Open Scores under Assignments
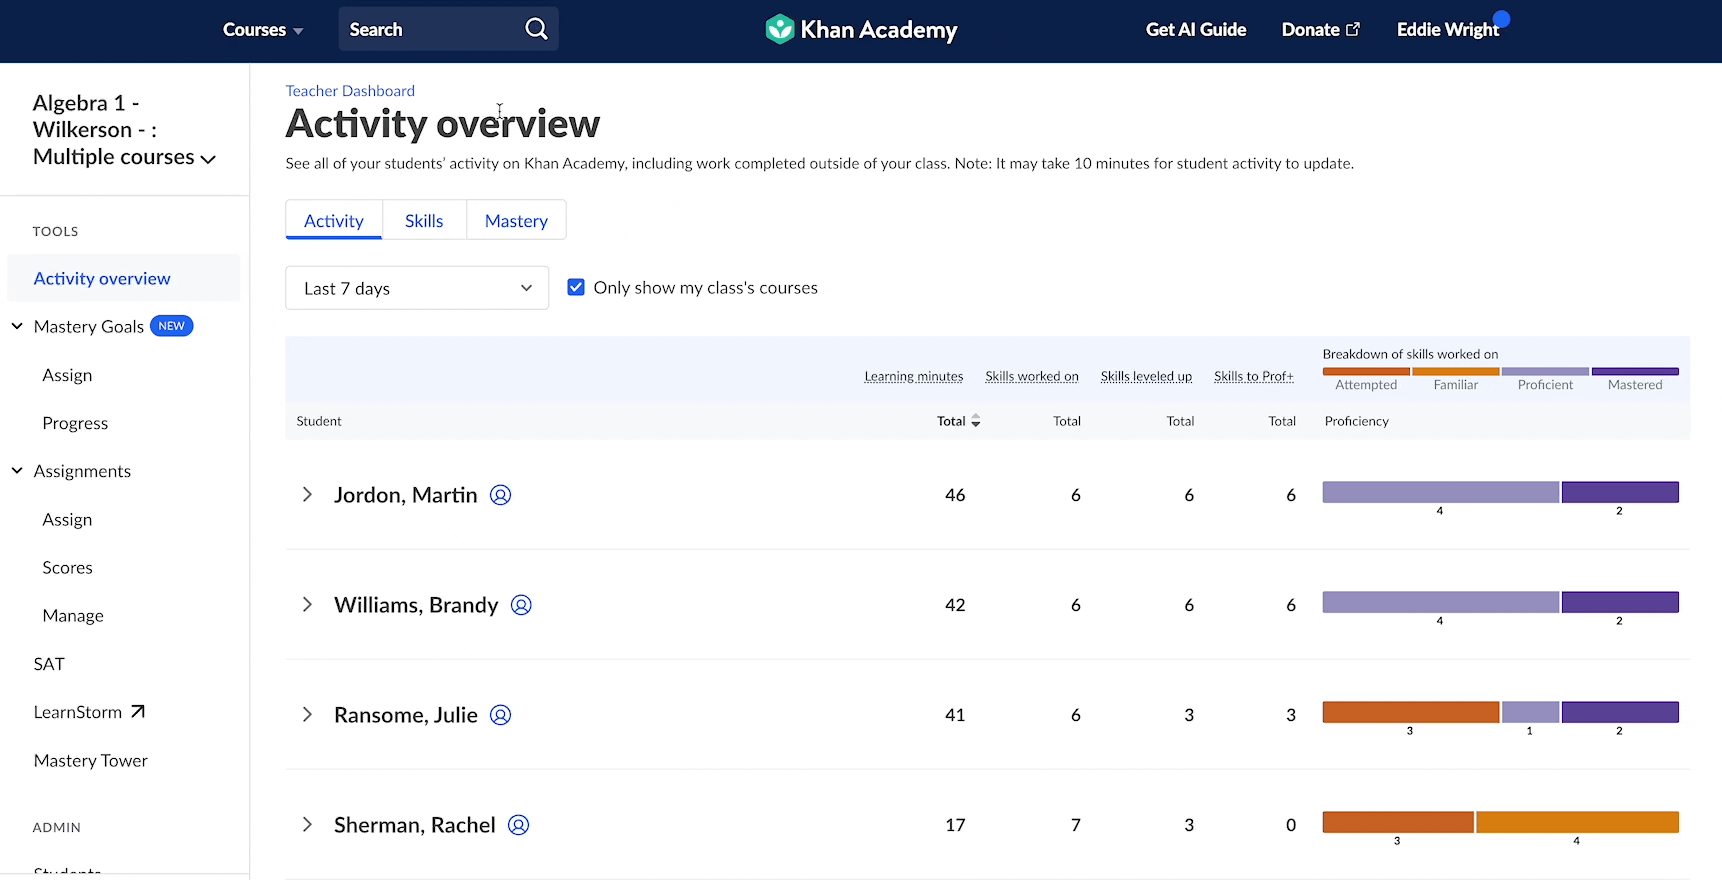 point(67,567)
